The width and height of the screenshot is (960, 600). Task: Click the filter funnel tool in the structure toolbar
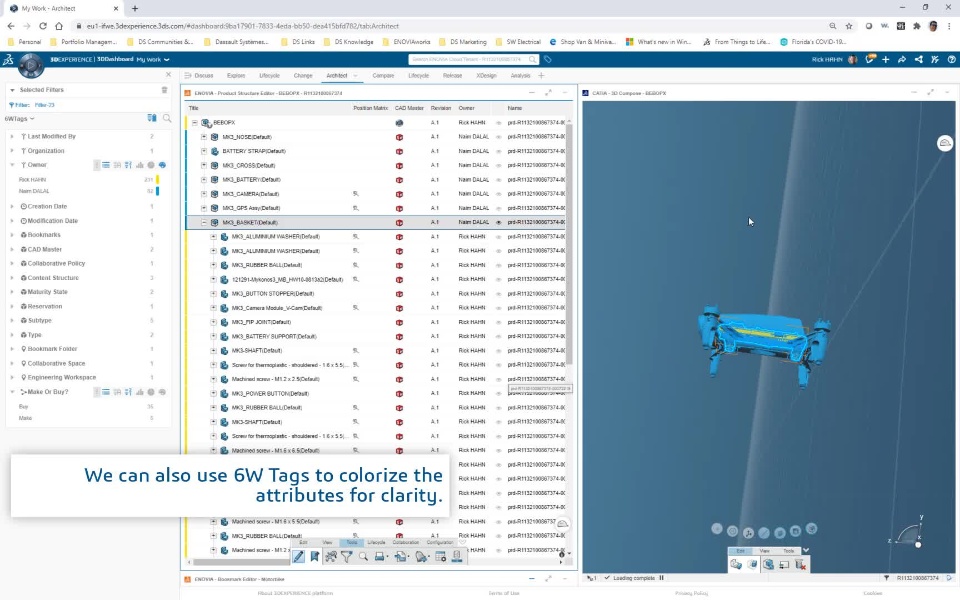pyautogui.click(x=347, y=557)
